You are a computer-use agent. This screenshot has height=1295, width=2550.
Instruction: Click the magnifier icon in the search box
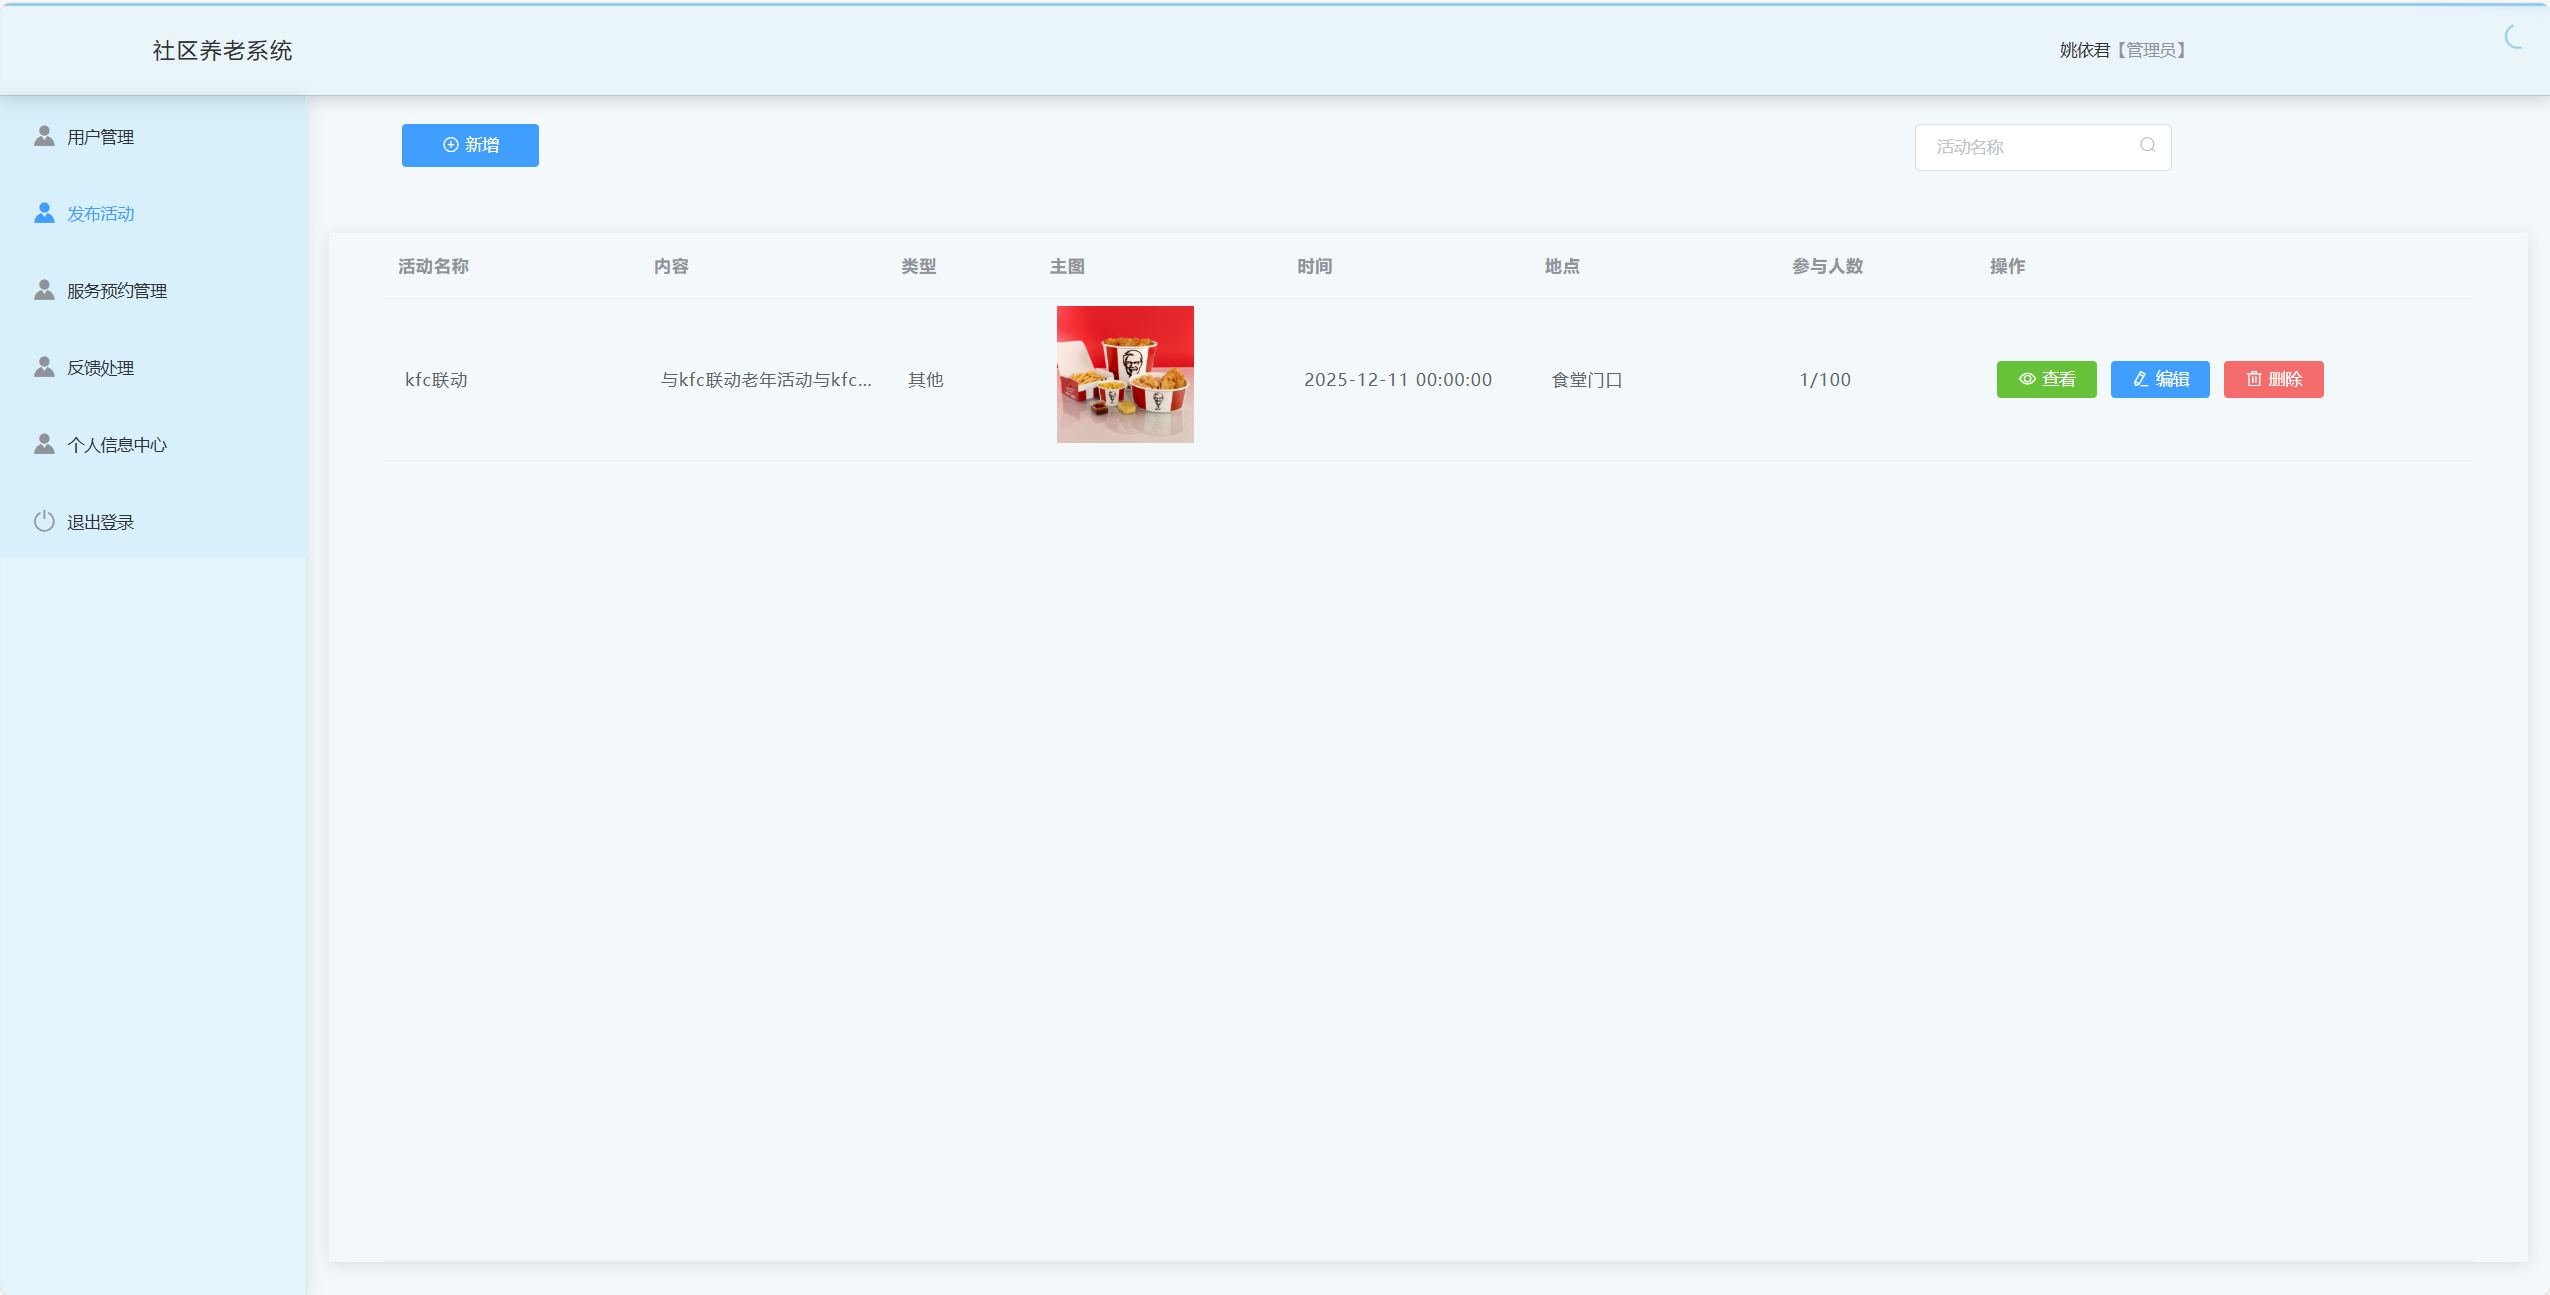(2147, 146)
